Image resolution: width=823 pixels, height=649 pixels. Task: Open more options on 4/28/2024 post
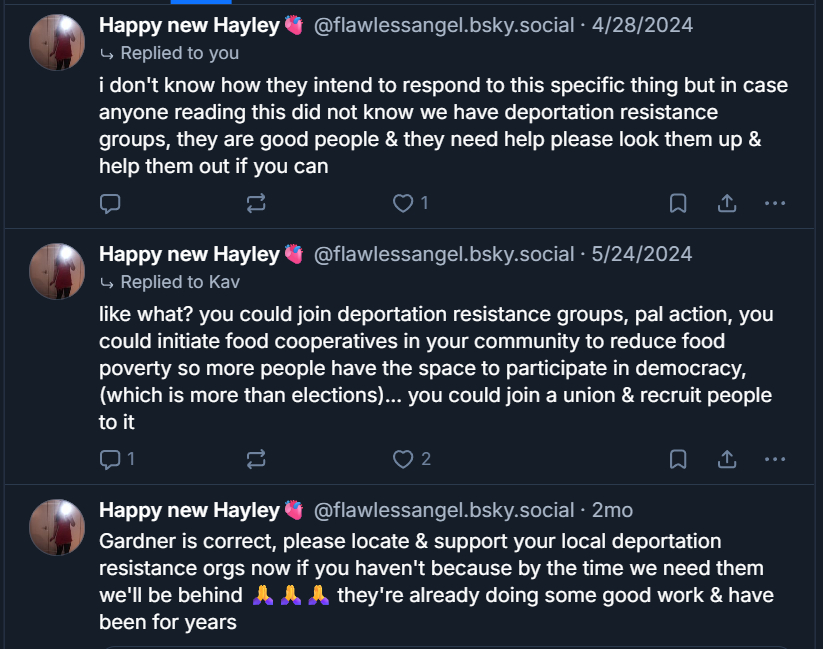(x=775, y=203)
